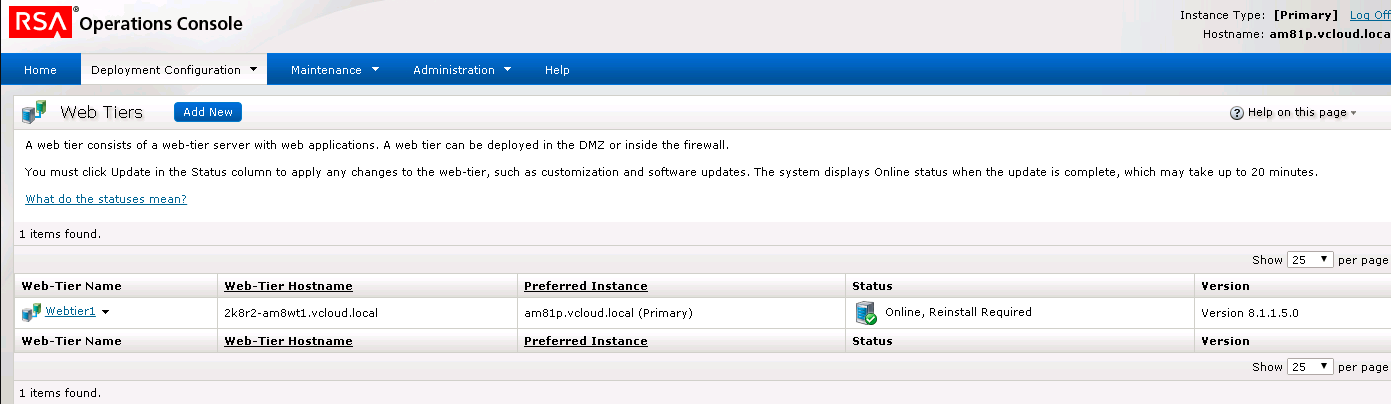Expand the Webtier1 context menu arrow
The height and width of the screenshot is (404, 1391).
106,312
